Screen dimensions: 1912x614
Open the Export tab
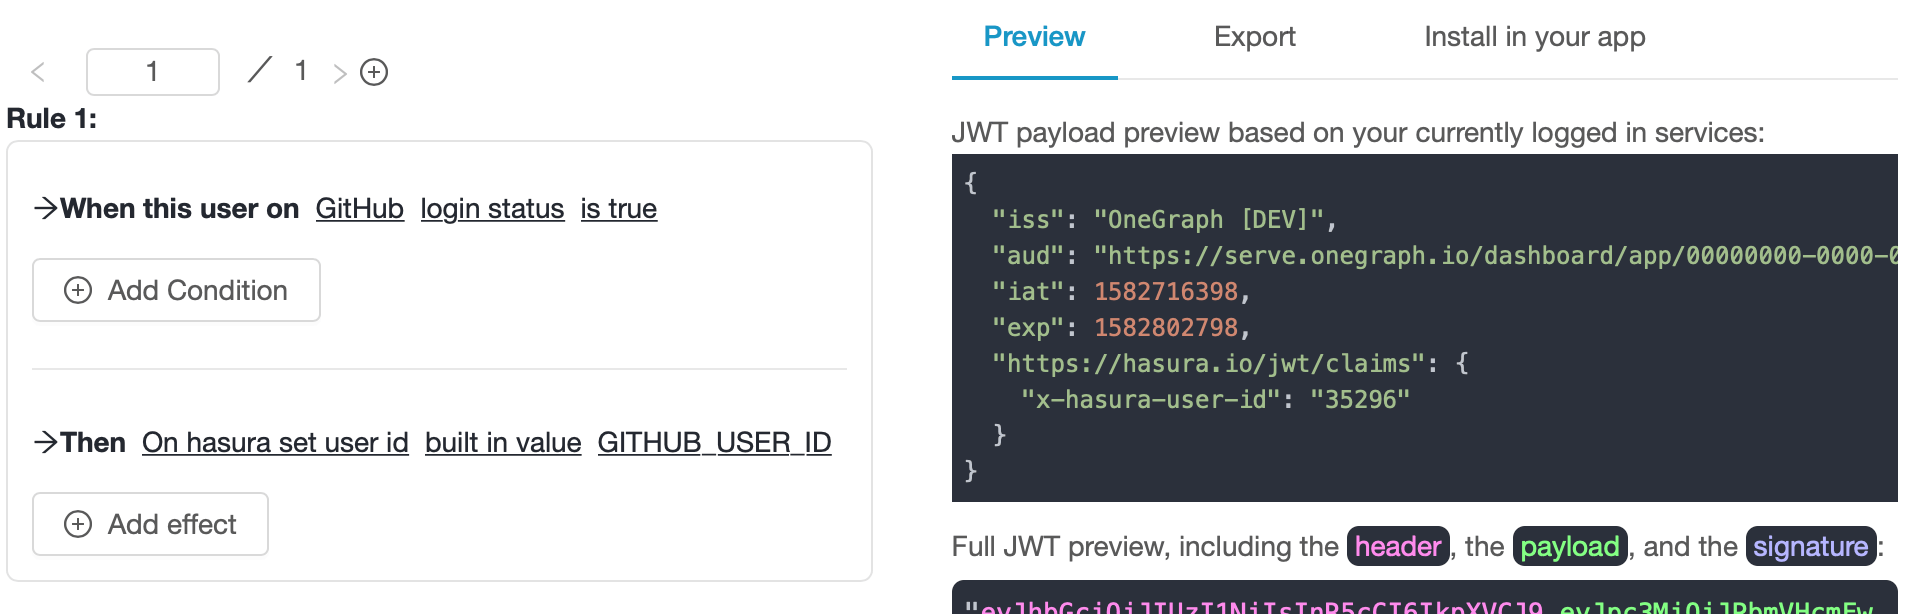click(x=1254, y=37)
